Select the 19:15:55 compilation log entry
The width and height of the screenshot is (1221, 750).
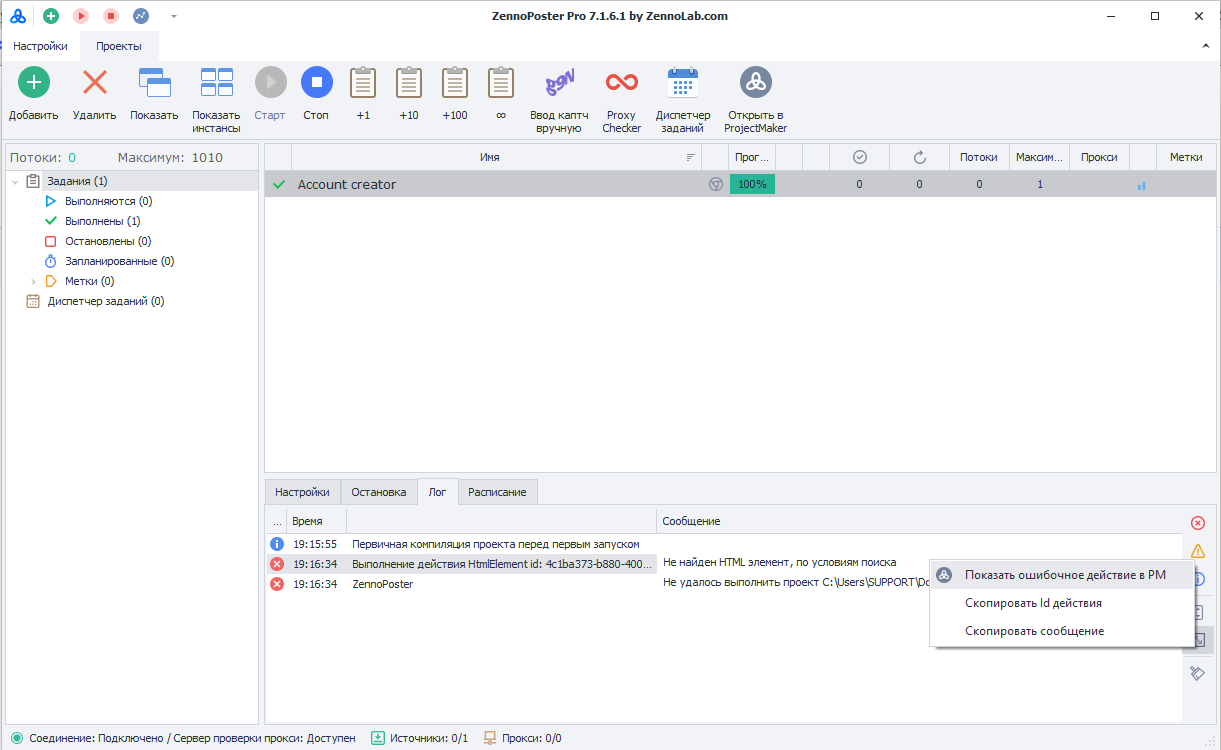[722, 544]
